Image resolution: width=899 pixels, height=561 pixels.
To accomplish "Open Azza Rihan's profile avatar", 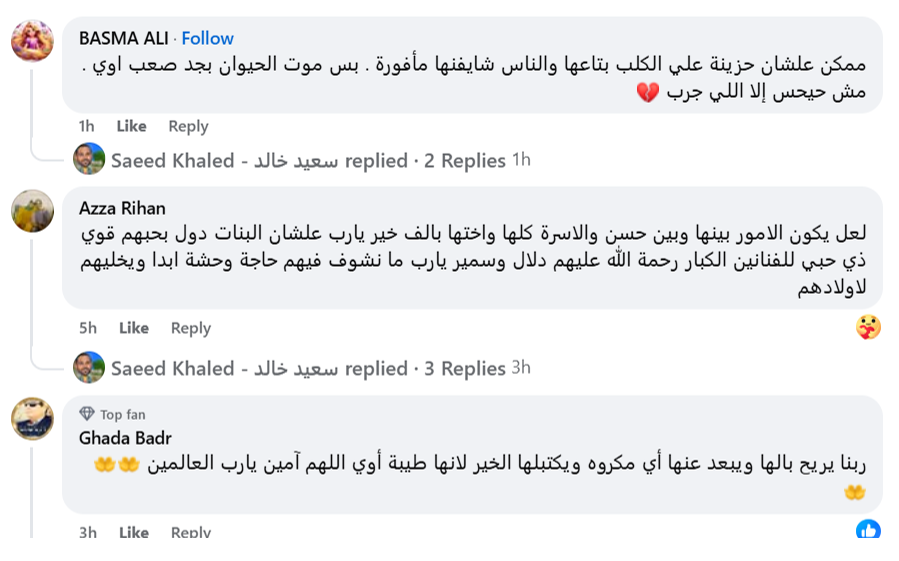I will pyautogui.click(x=33, y=211).
